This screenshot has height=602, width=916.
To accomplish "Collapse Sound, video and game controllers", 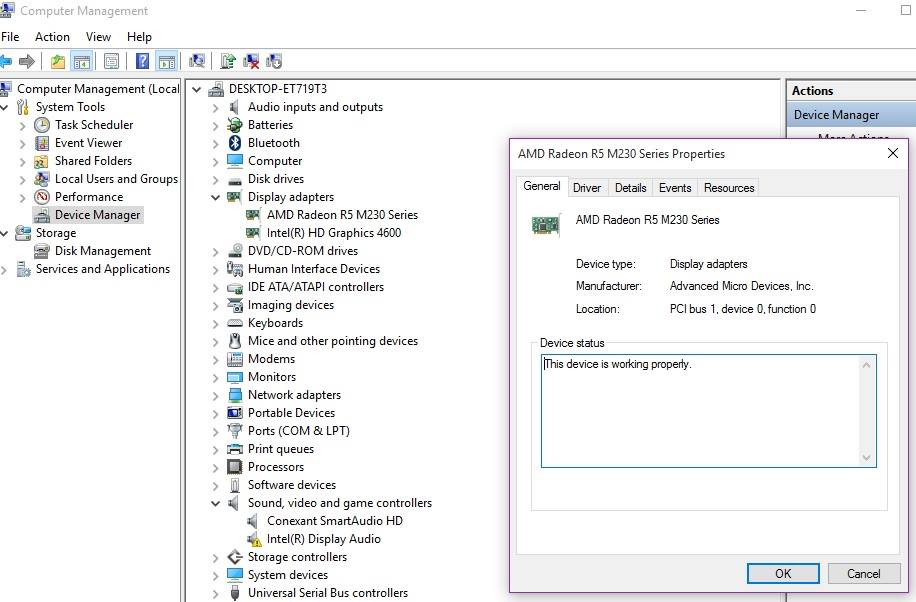I will tap(216, 503).
